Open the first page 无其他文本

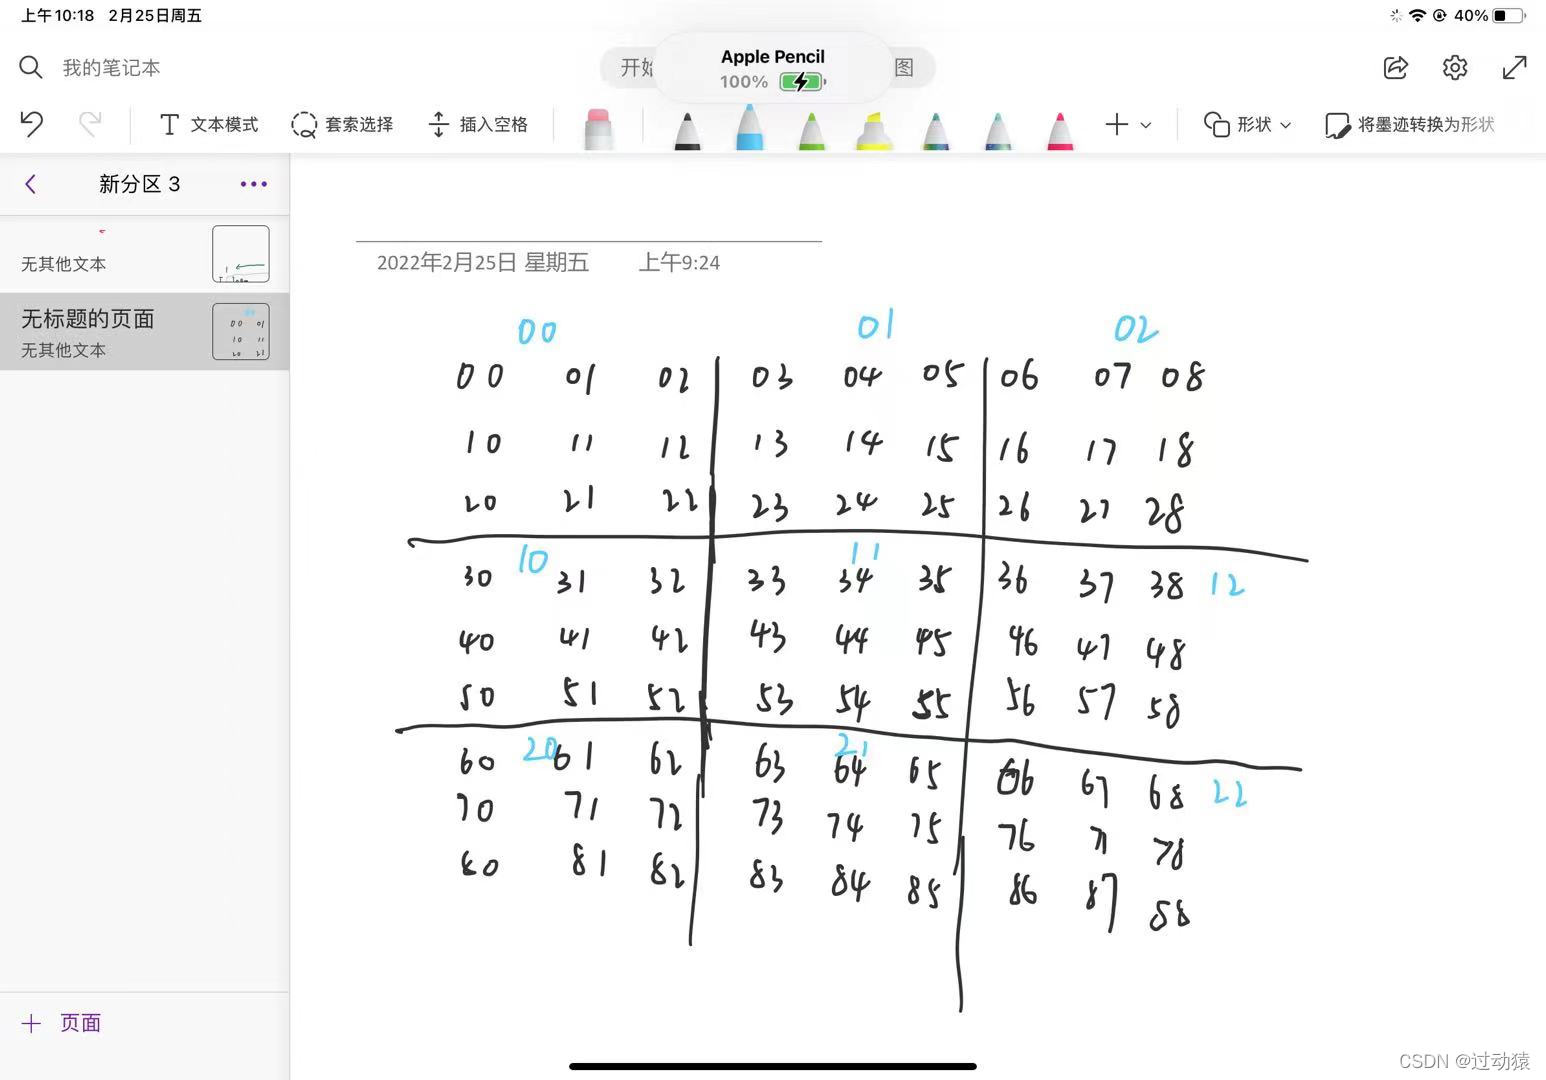pyautogui.click(x=145, y=254)
